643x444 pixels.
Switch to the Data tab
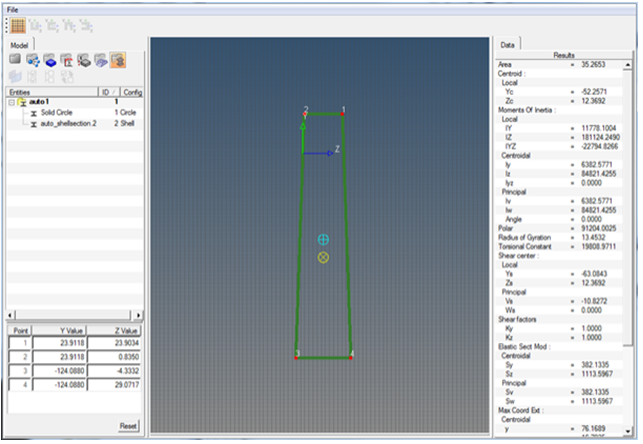(508, 45)
